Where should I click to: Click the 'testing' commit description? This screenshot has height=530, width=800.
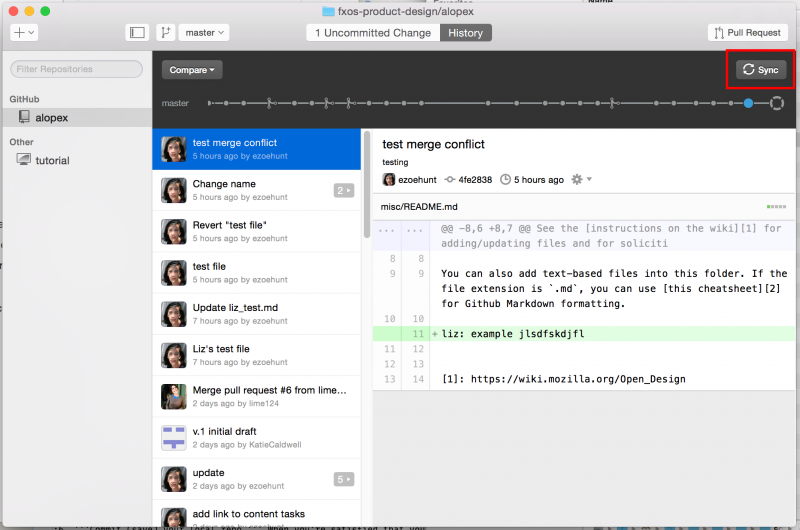click(x=395, y=162)
